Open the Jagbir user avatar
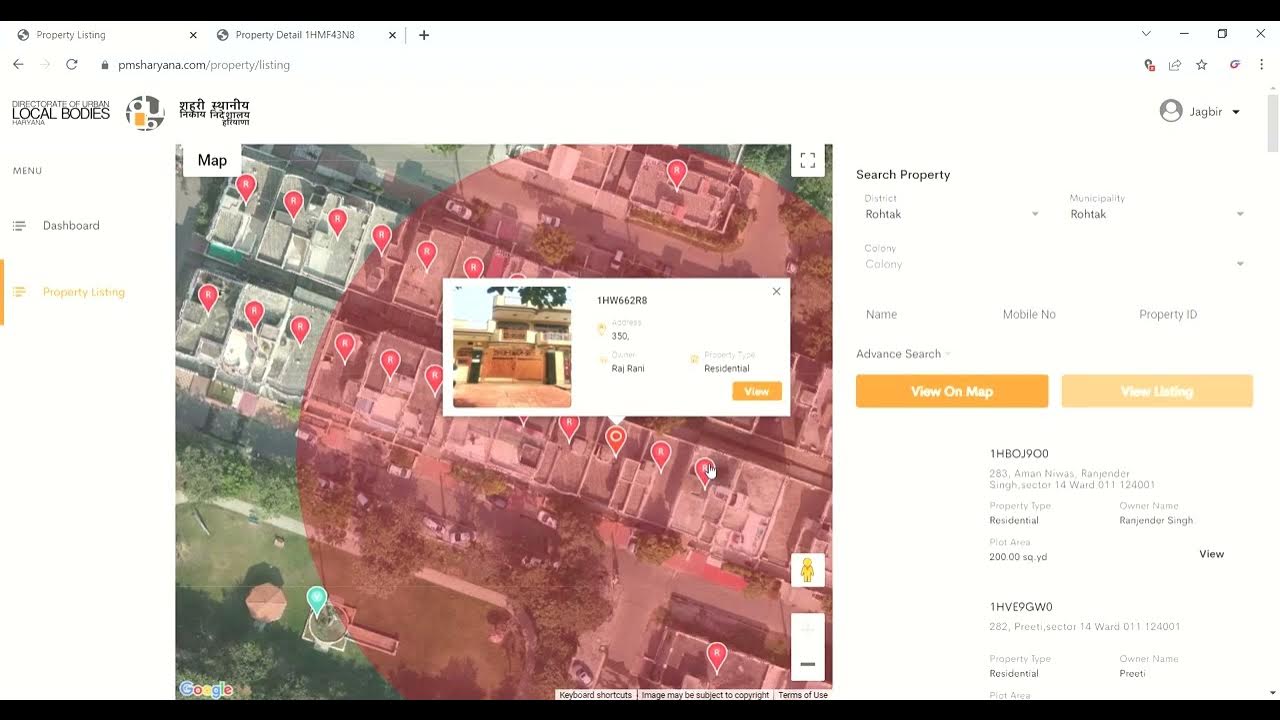This screenshot has height=720, width=1280. tap(1171, 111)
